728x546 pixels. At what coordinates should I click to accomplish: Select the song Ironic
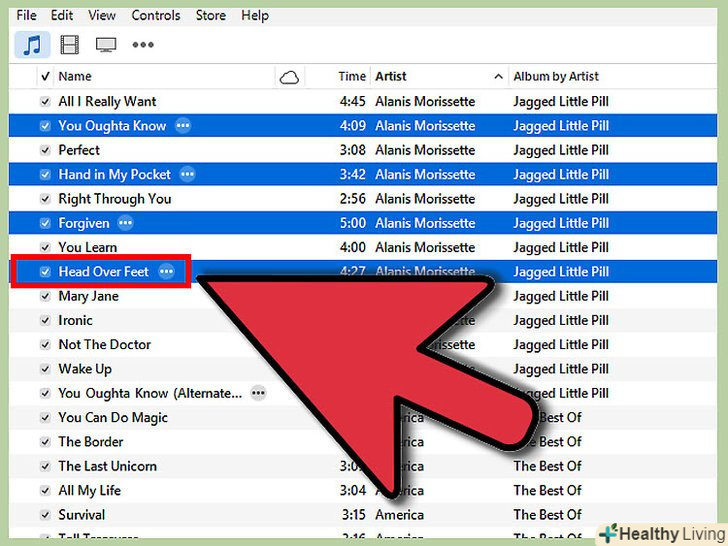click(75, 320)
